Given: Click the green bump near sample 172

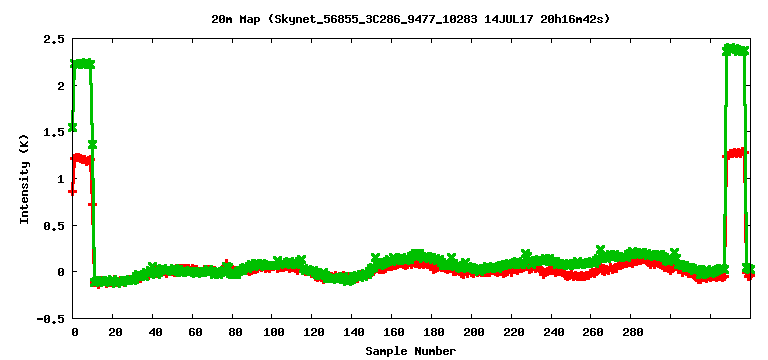Looking at the screenshot, I should (x=417, y=254).
